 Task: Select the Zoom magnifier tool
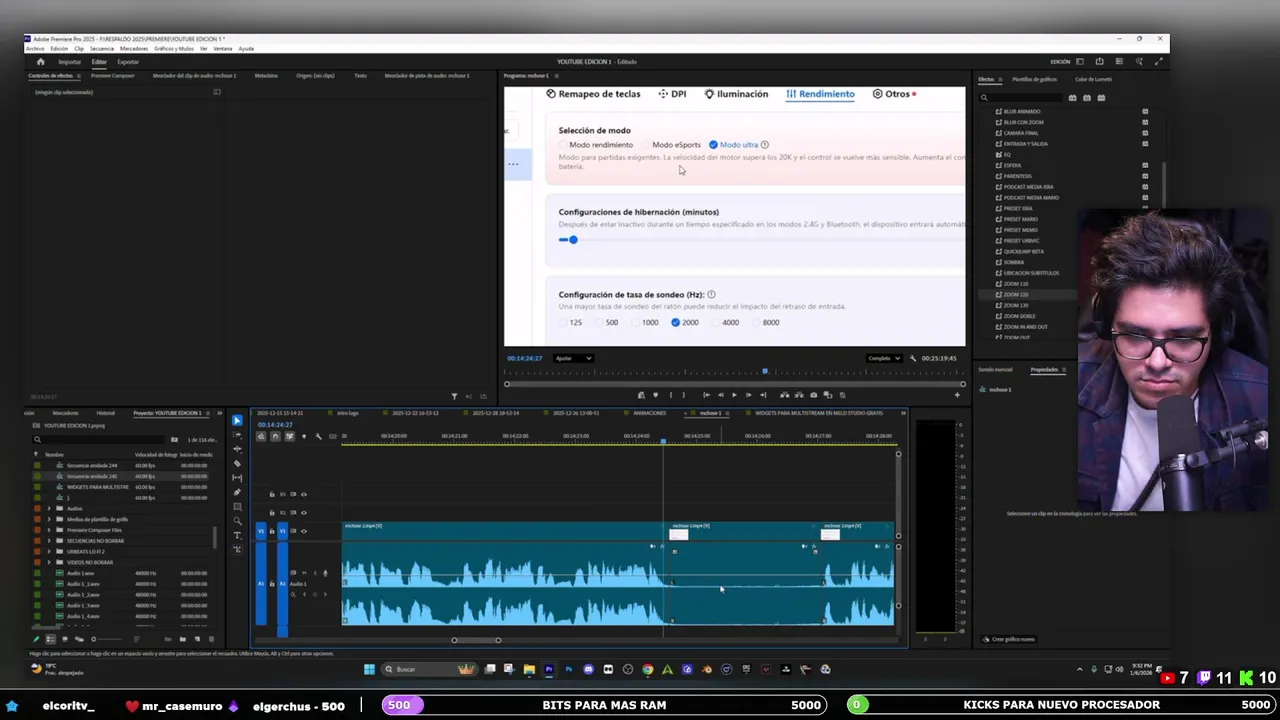[x=237, y=521]
